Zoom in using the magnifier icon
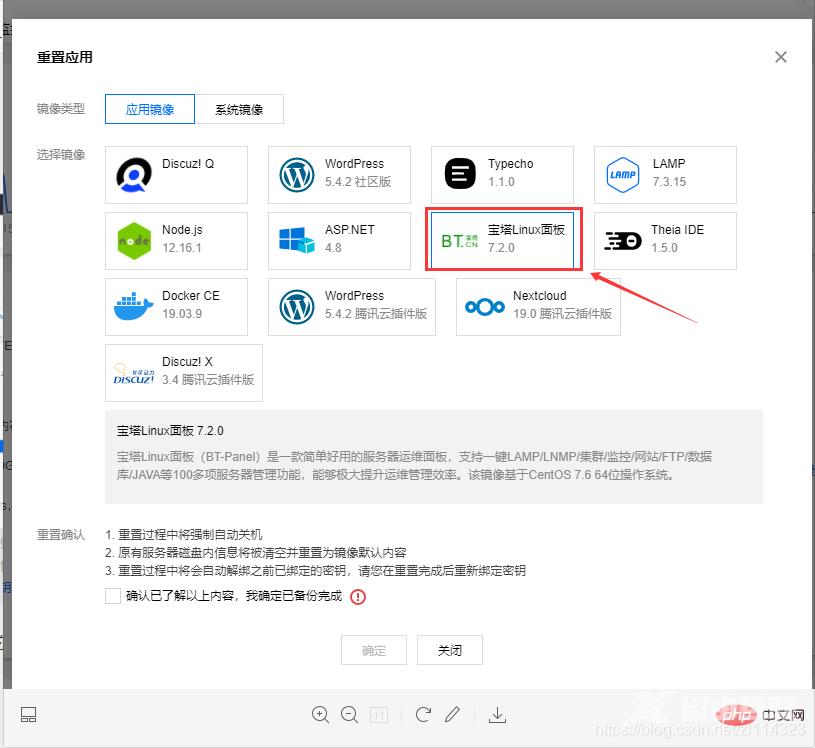 coord(321,714)
